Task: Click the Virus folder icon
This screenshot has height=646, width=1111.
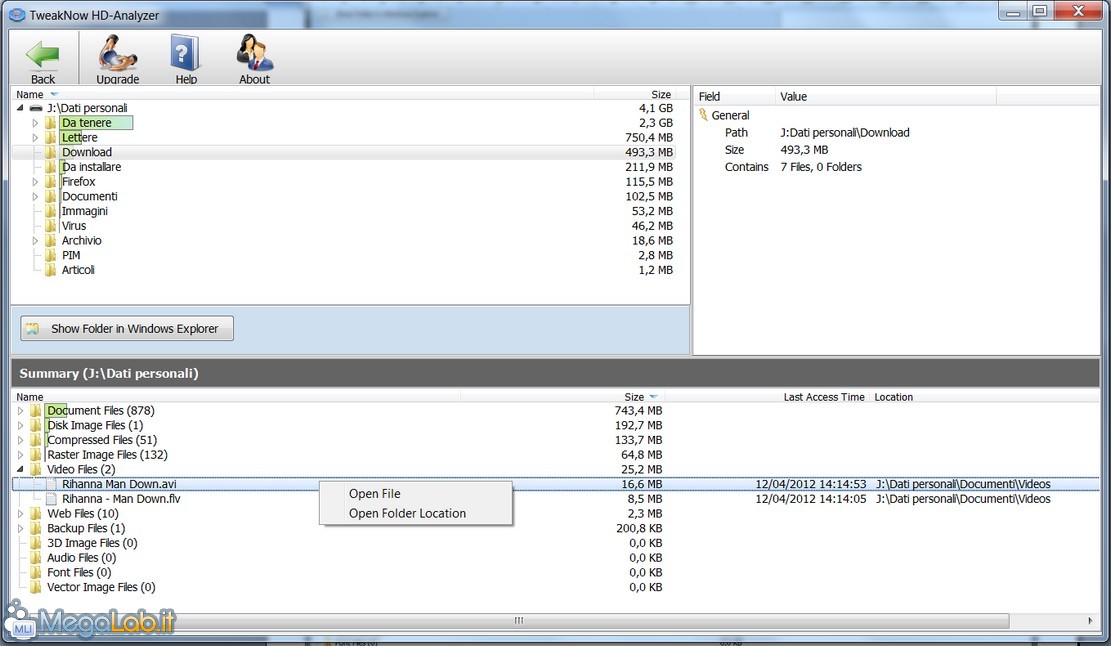Action: (x=50, y=226)
